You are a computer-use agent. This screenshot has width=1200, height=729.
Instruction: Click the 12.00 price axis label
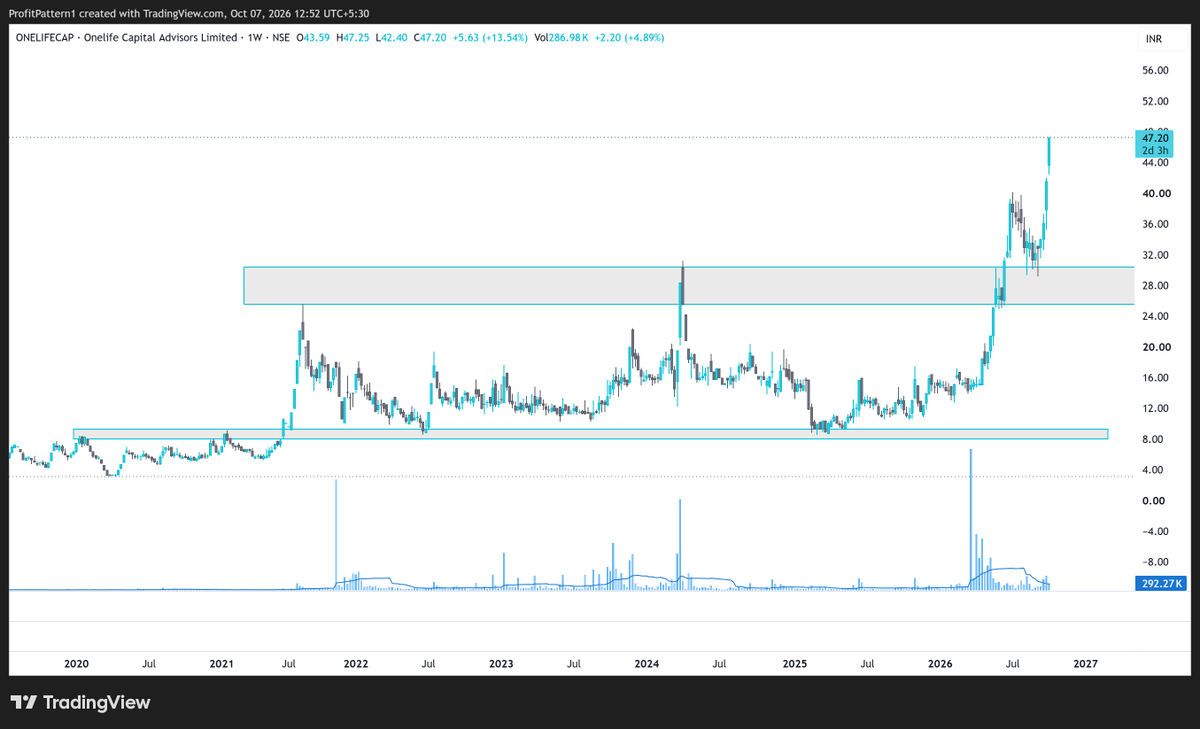click(x=1156, y=409)
